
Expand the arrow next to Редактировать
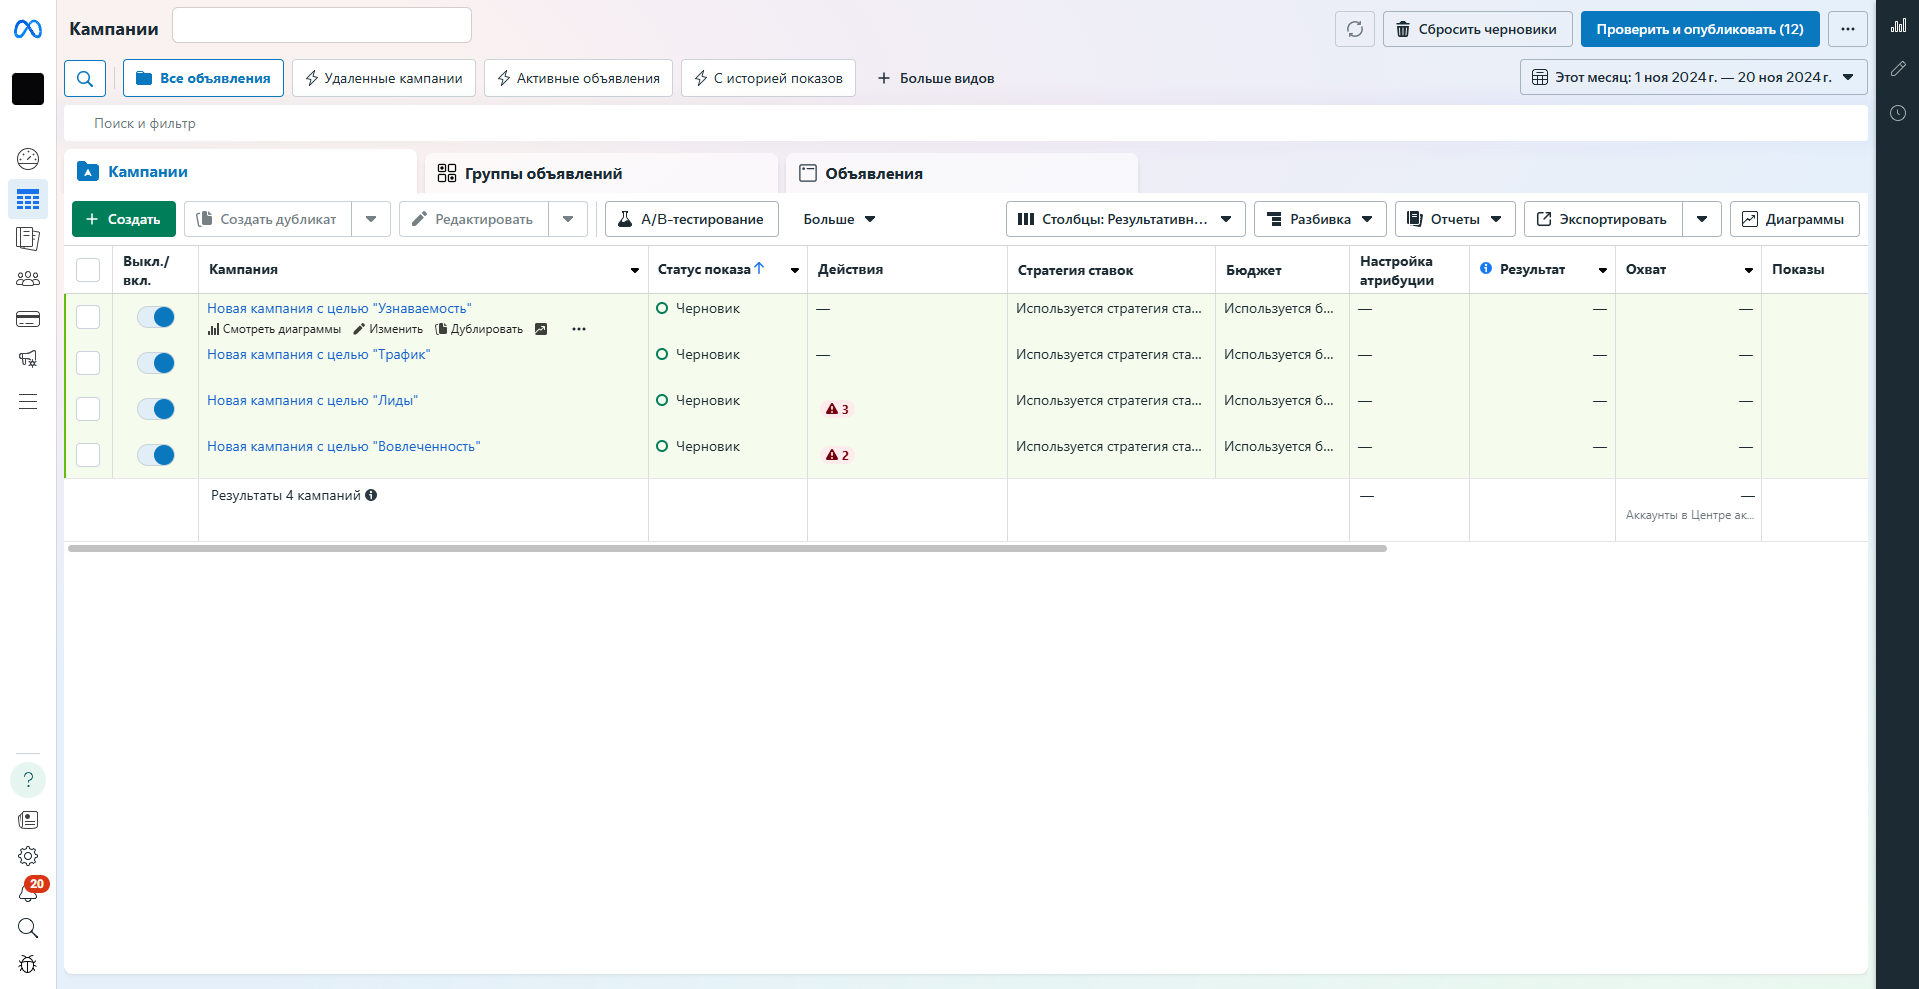click(568, 219)
